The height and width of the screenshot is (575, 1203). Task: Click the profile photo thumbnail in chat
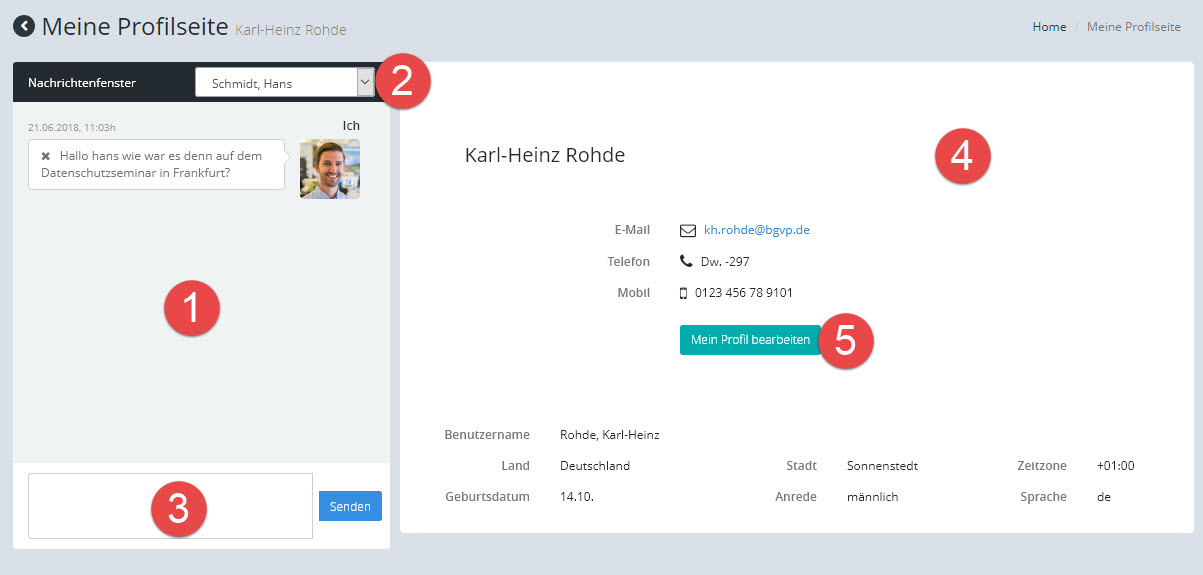click(329, 169)
